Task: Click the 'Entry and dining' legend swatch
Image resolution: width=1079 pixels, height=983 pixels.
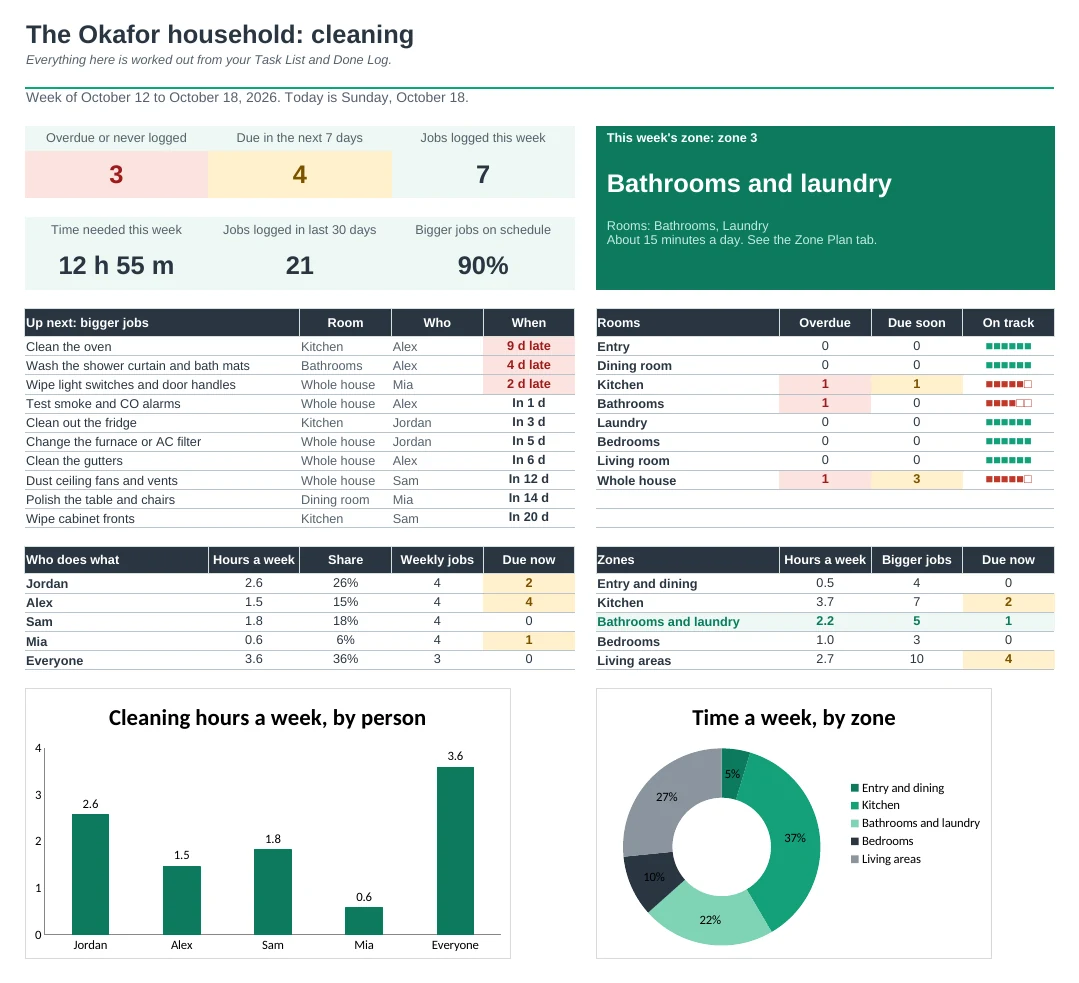Action: point(855,788)
